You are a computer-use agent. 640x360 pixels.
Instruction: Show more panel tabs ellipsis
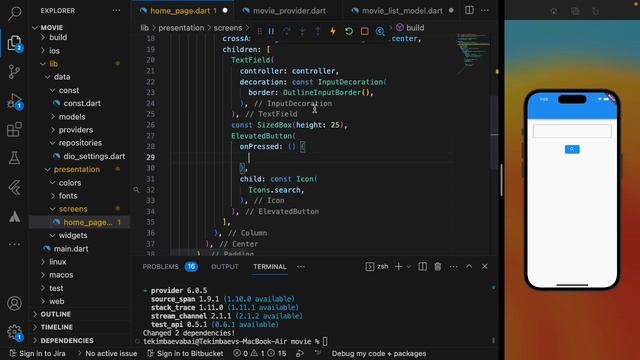coord(301,267)
